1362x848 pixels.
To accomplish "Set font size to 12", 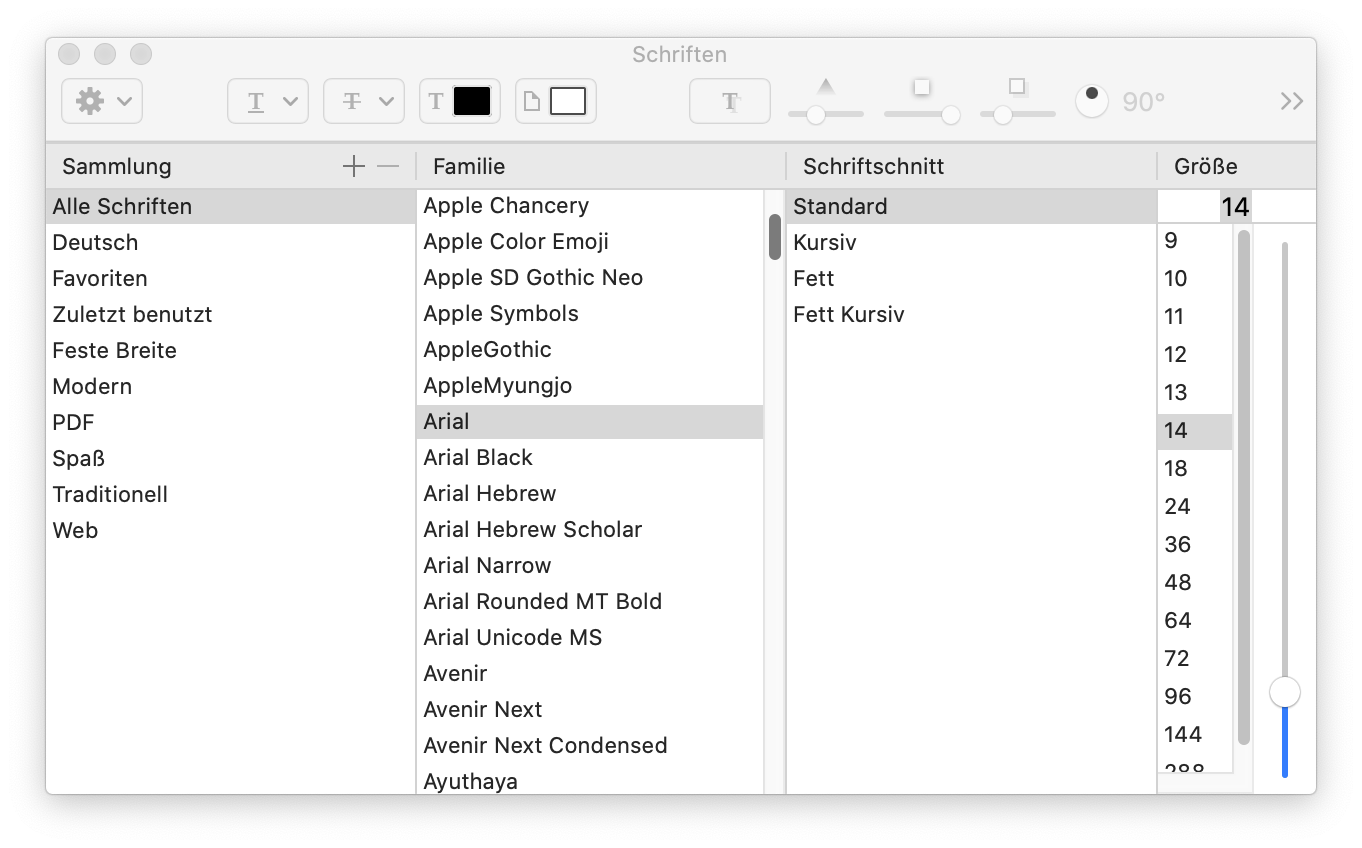I will click(x=1195, y=354).
